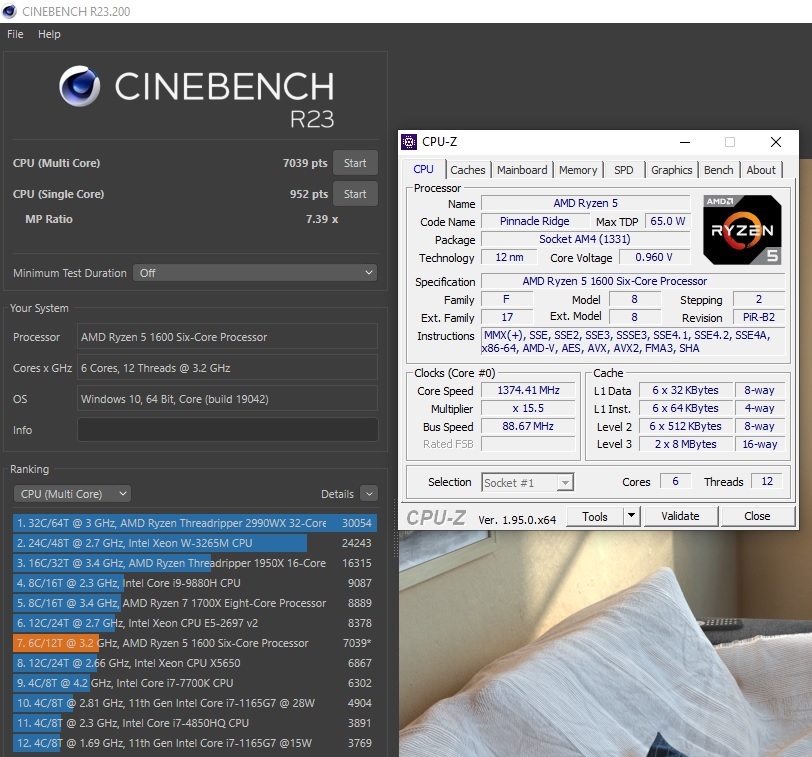Image resolution: width=812 pixels, height=757 pixels.
Task: Click the Info input field
Action: (227, 430)
